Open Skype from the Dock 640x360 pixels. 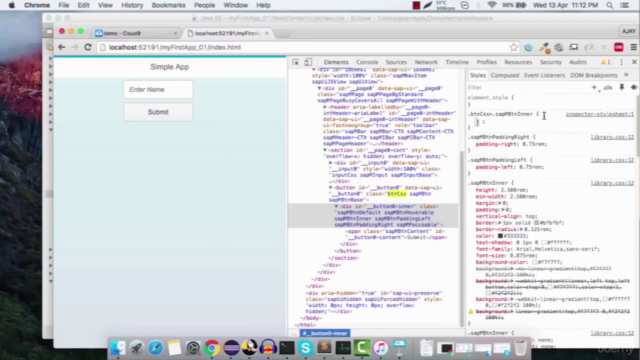305,348
